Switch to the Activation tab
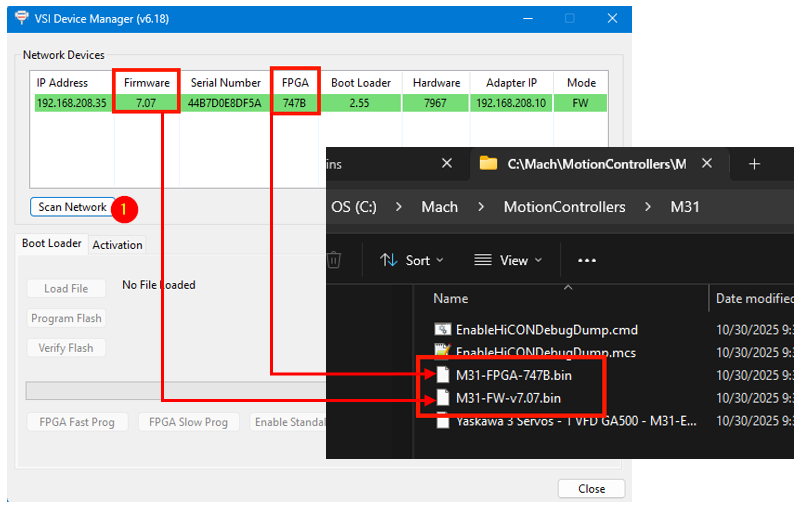This screenshot has height=509, width=807. pos(118,245)
